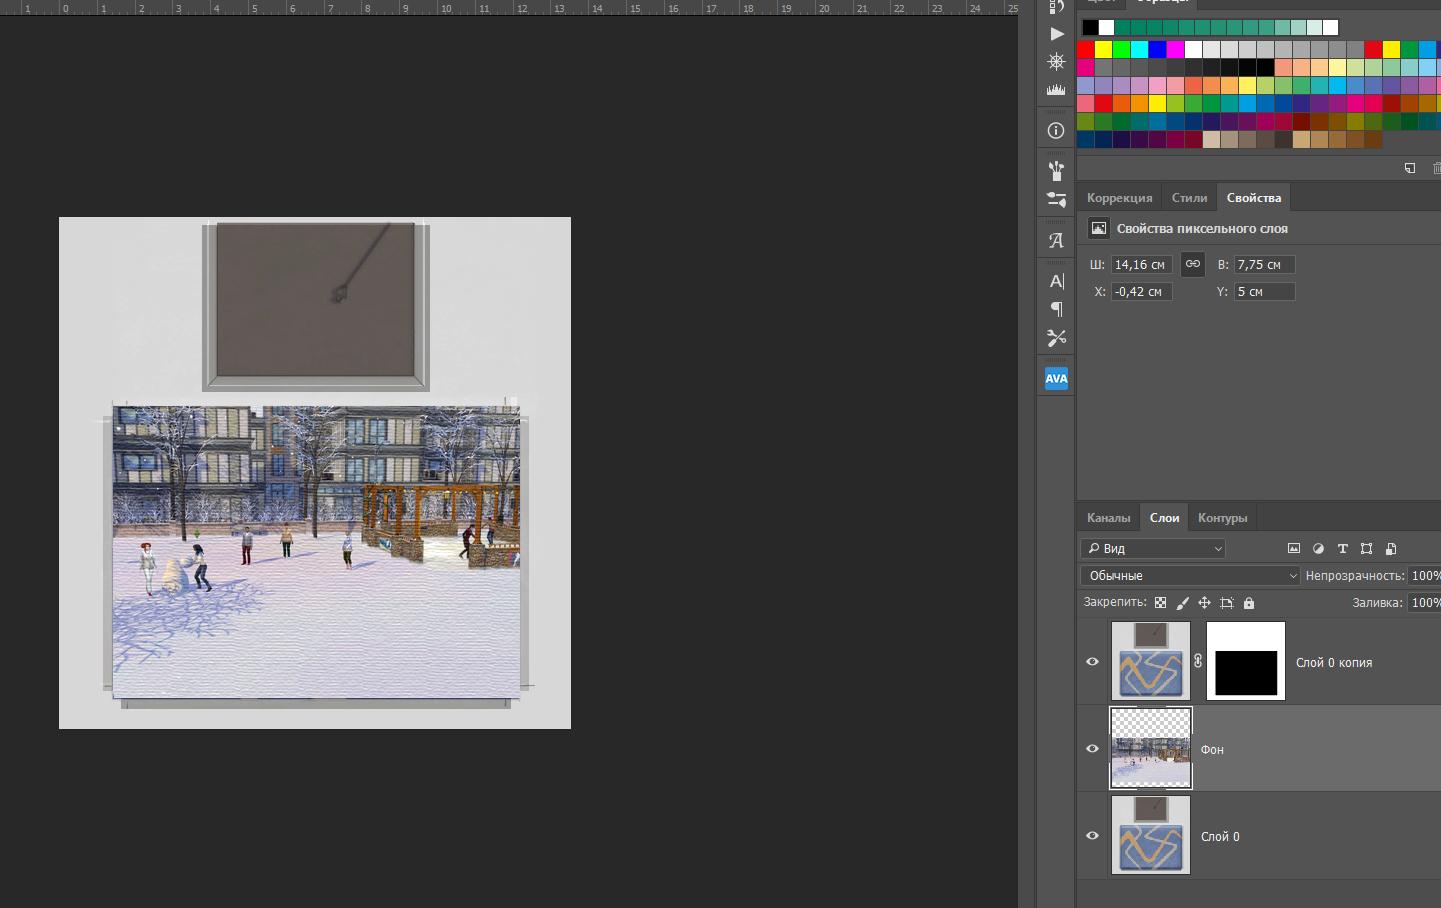Toggle the lock all padlock

(1248, 603)
